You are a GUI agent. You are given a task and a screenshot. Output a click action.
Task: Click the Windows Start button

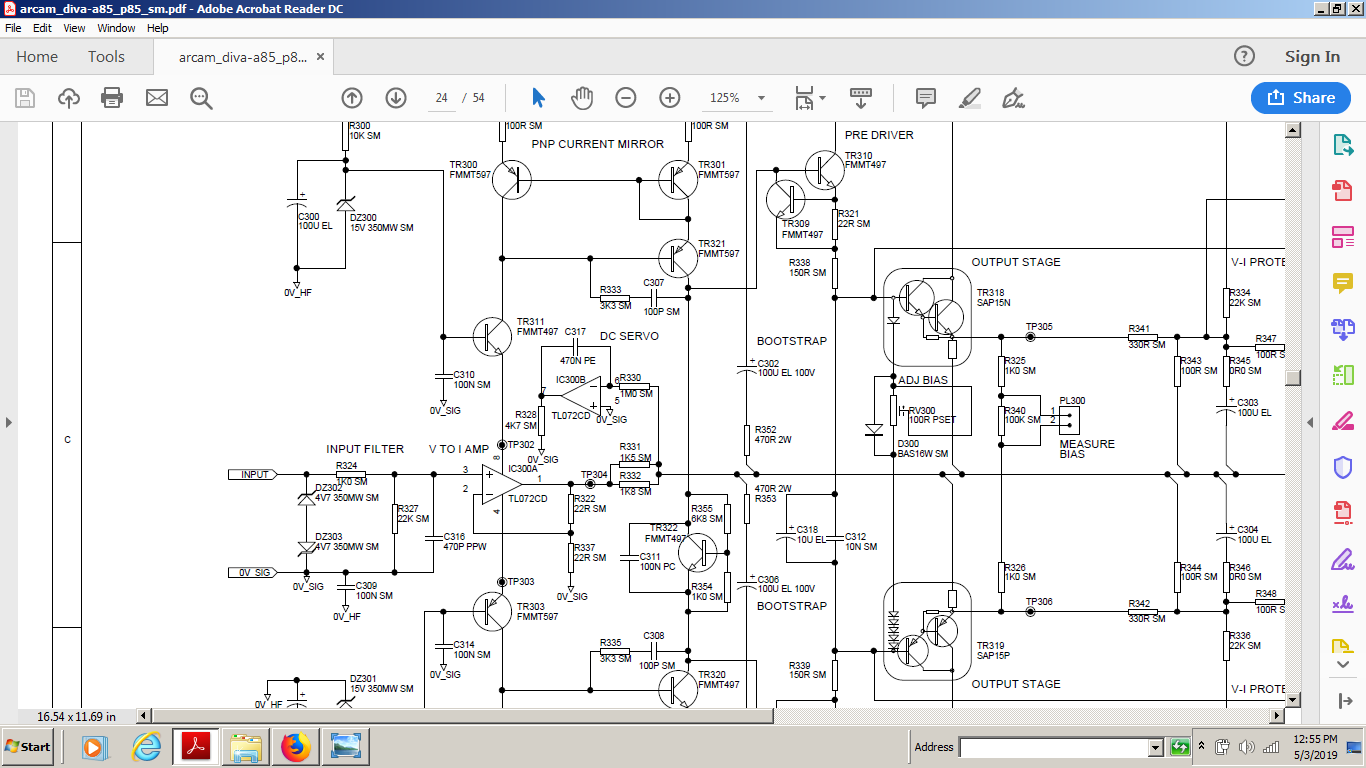tap(28, 747)
